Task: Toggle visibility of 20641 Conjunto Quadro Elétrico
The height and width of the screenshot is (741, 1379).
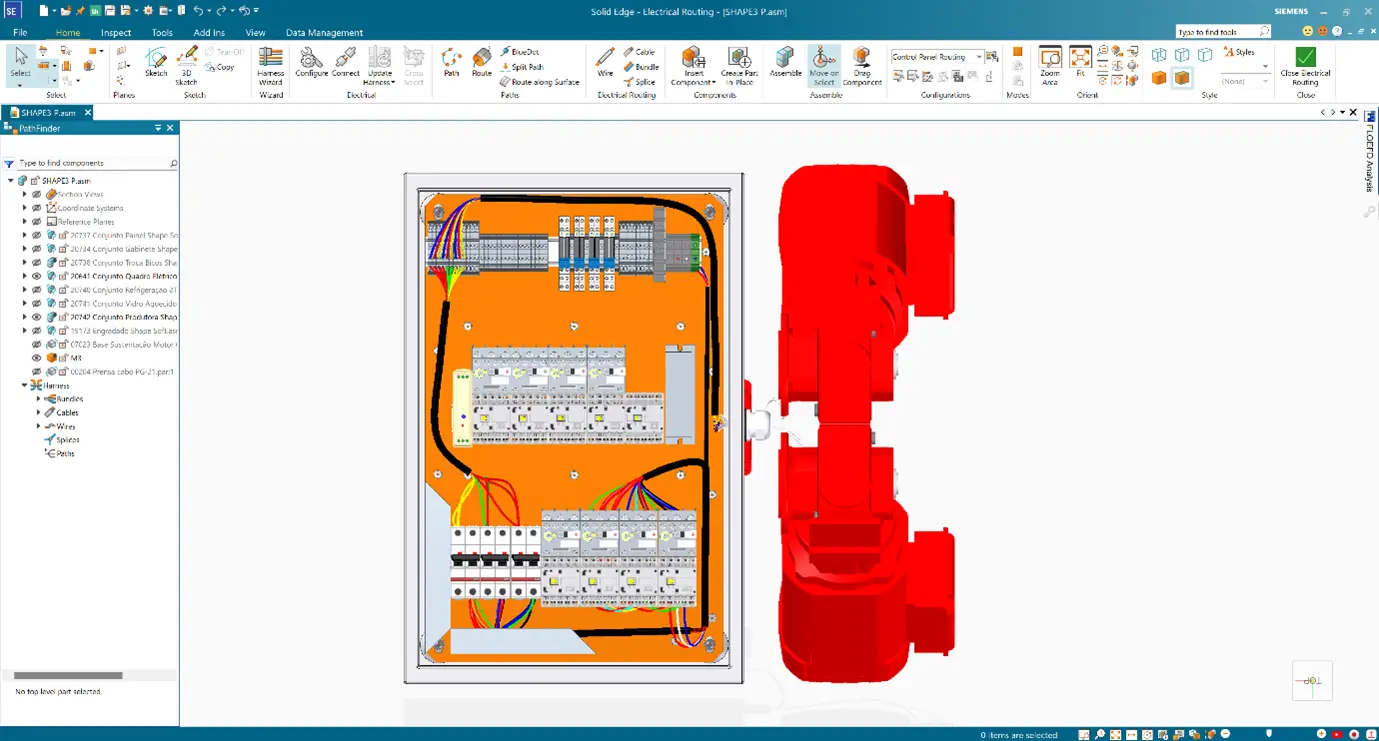Action: [36, 276]
